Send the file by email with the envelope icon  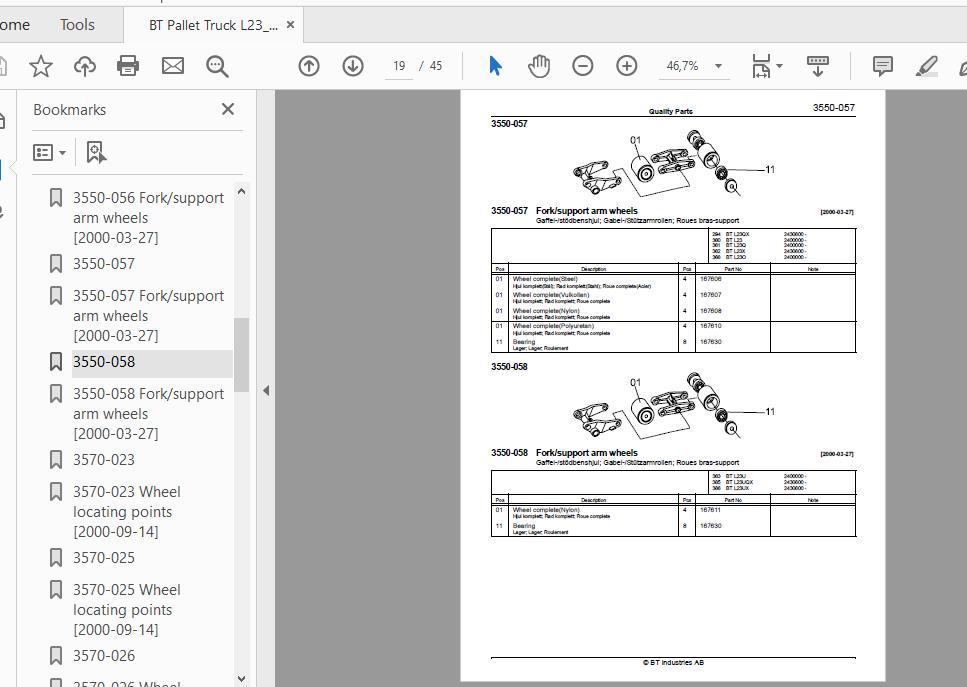(x=173, y=65)
